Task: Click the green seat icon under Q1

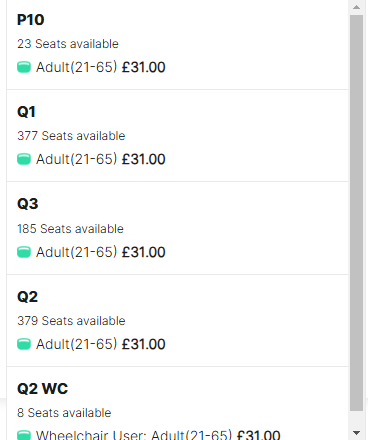Action: pos(24,159)
